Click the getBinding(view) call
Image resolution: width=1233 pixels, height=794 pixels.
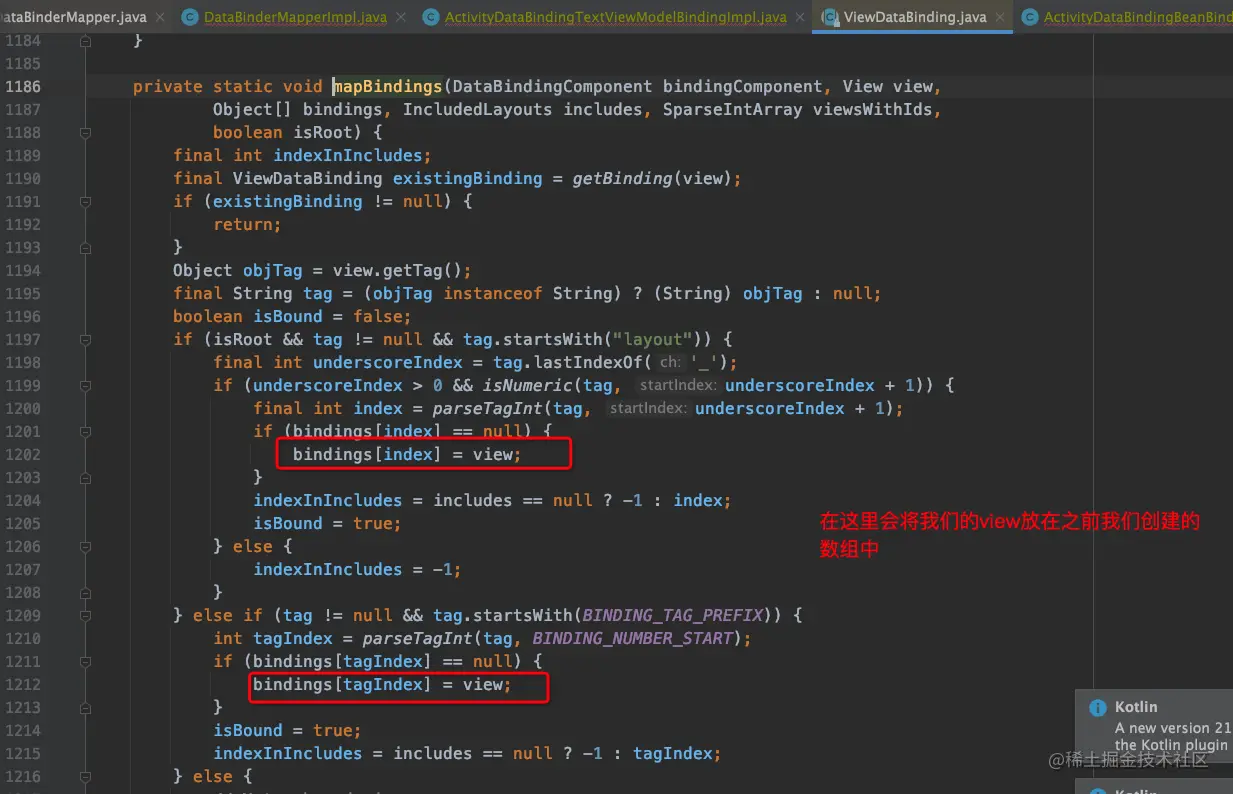tap(654, 178)
